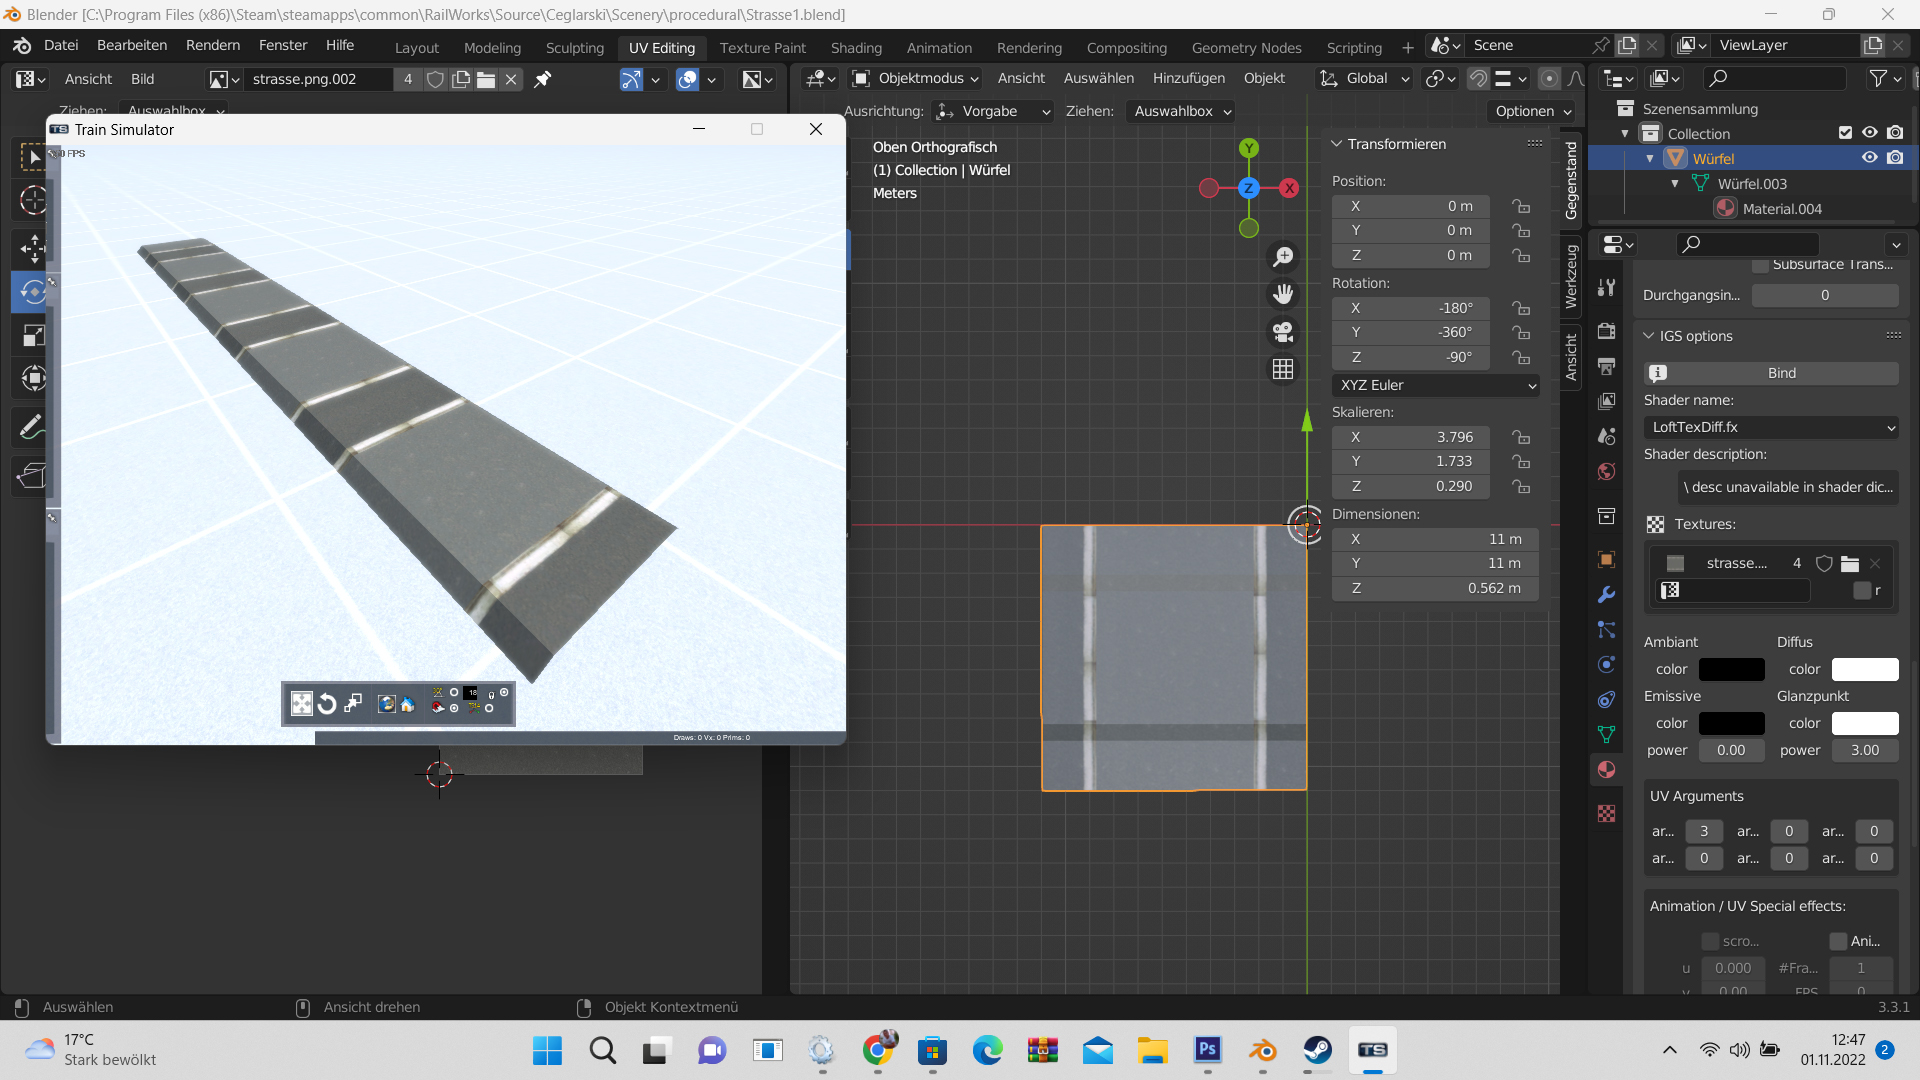
Task: Toggle the Subsurface Trans... checkbox
Action: [1760, 265]
